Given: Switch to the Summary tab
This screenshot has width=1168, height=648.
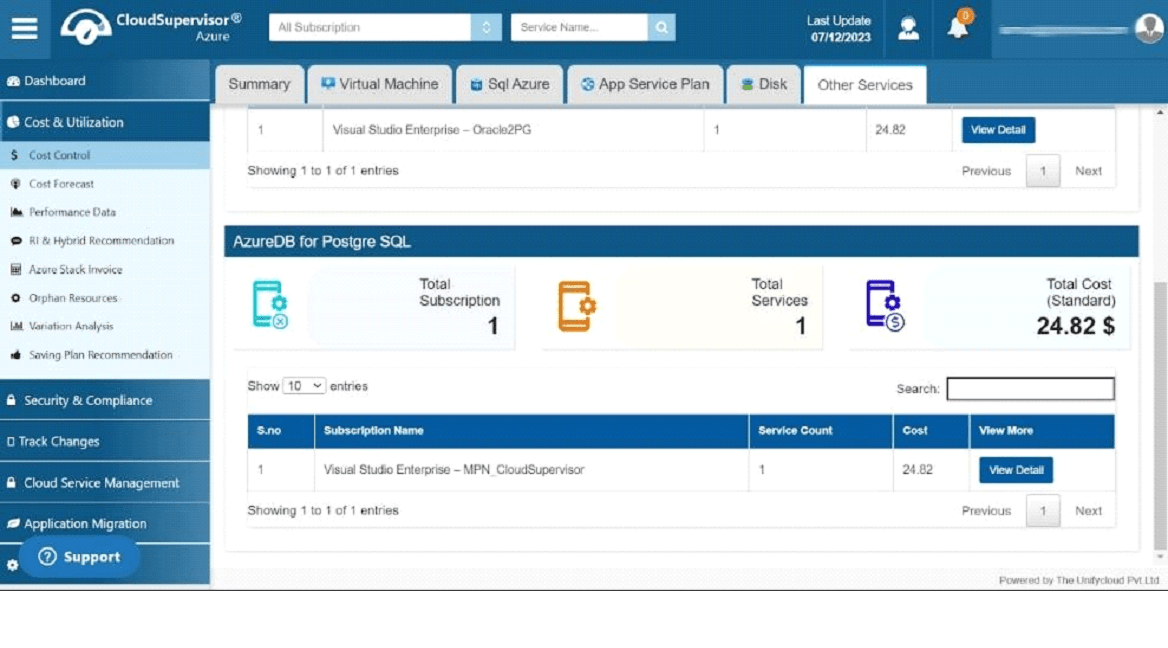Looking at the screenshot, I should tap(259, 84).
